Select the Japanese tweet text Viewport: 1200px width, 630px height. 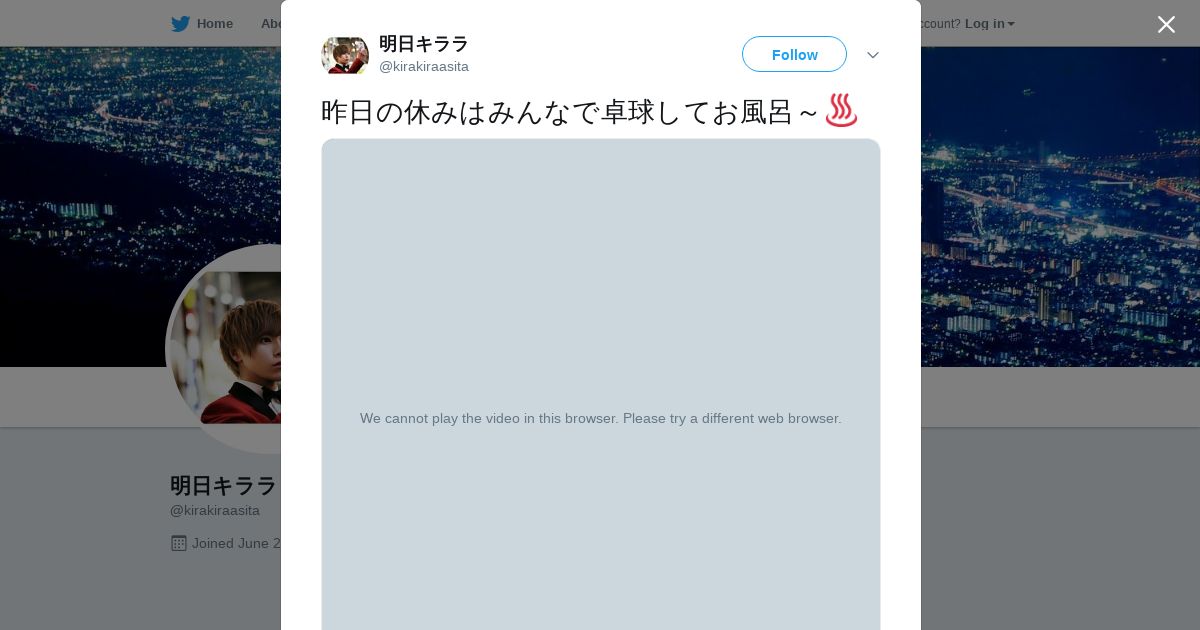(x=570, y=112)
